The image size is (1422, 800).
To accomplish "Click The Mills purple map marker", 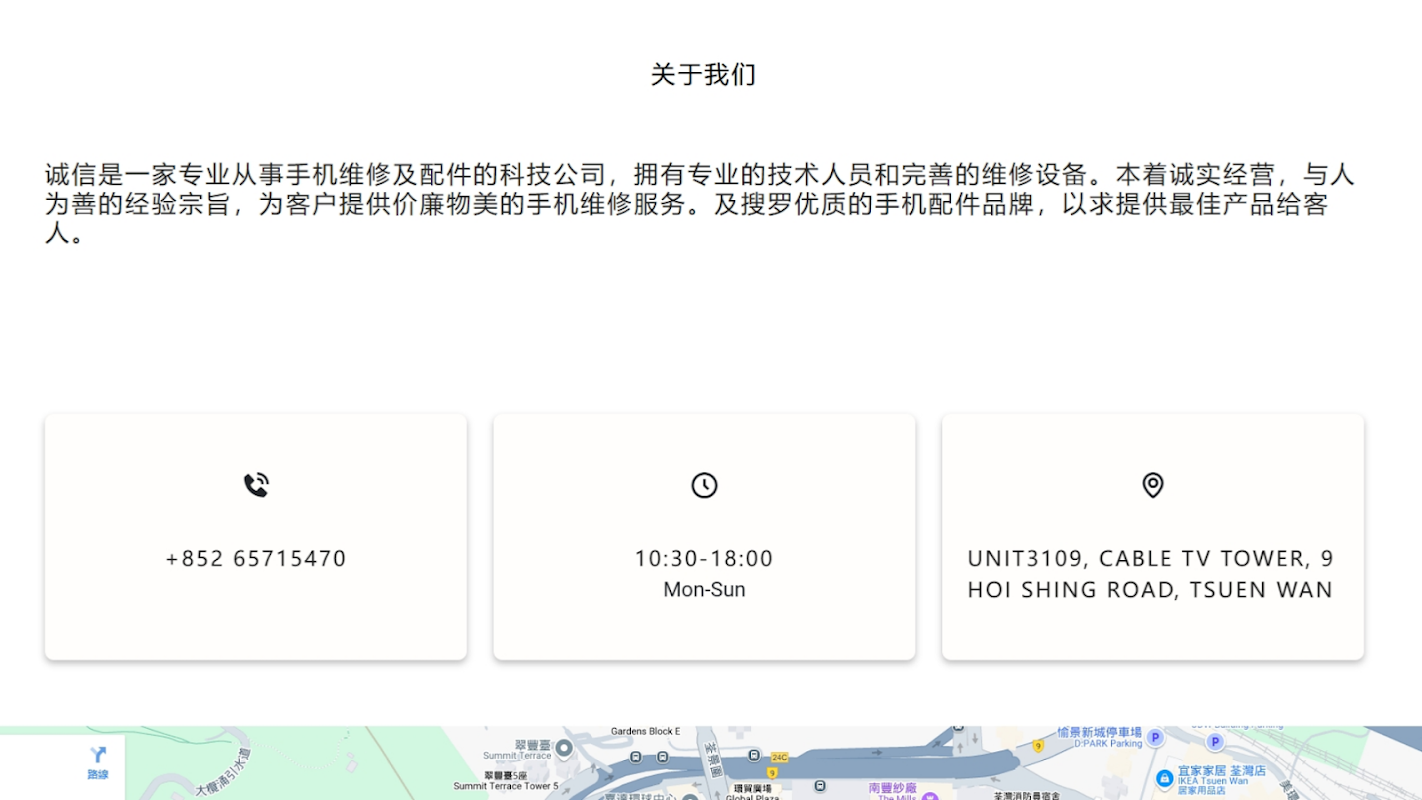I will click(931, 797).
